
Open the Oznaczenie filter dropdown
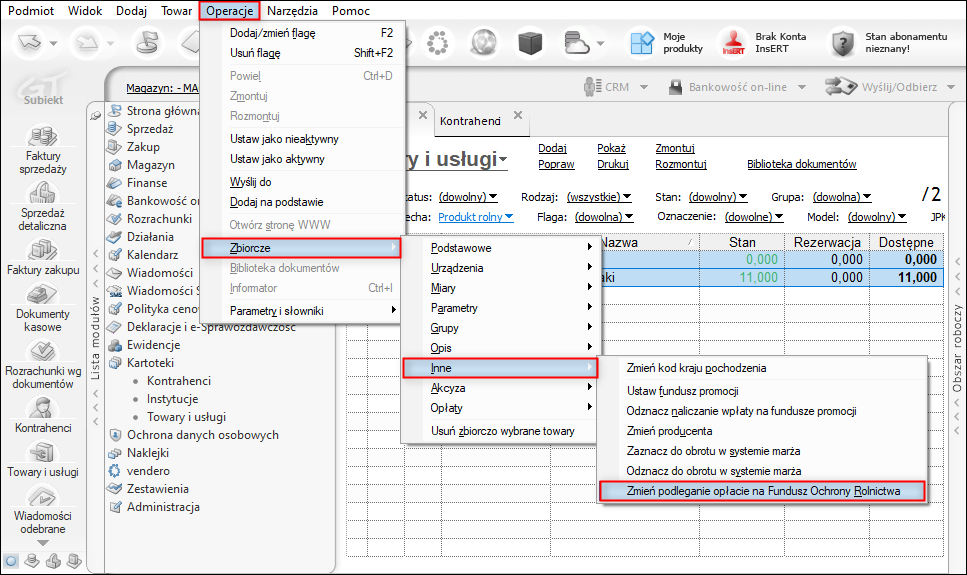[754, 217]
